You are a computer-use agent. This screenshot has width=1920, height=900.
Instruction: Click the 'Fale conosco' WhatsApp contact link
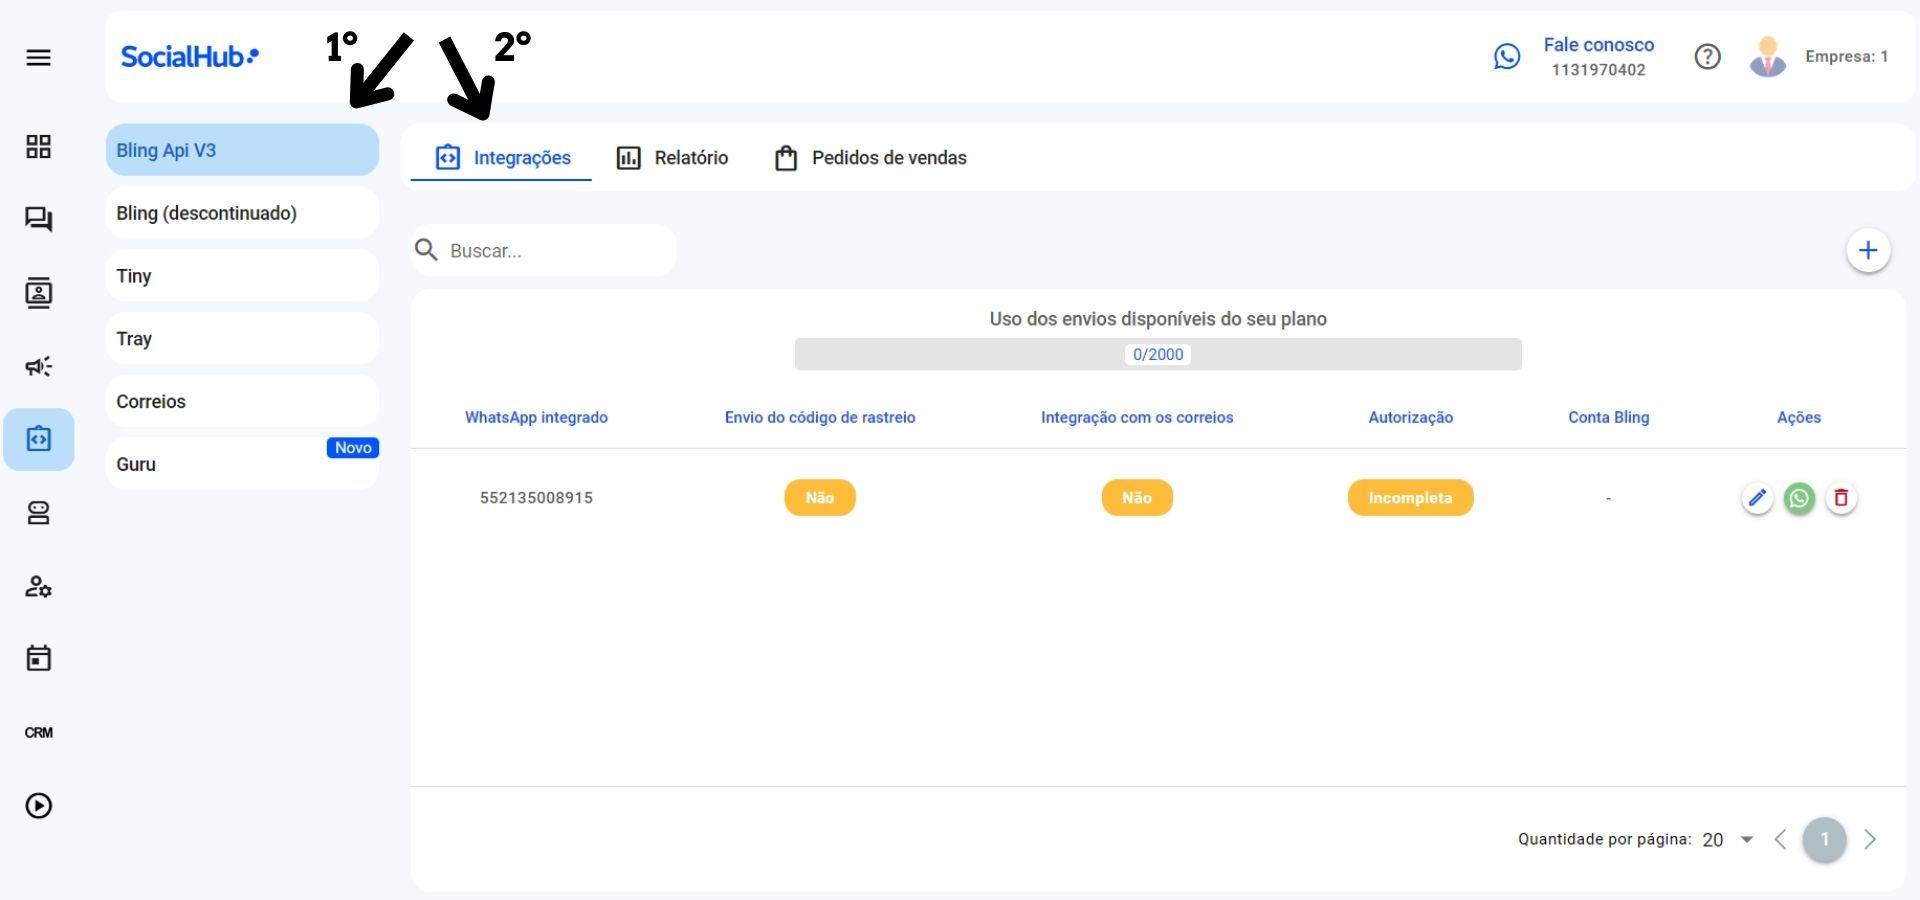(1598, 44)
